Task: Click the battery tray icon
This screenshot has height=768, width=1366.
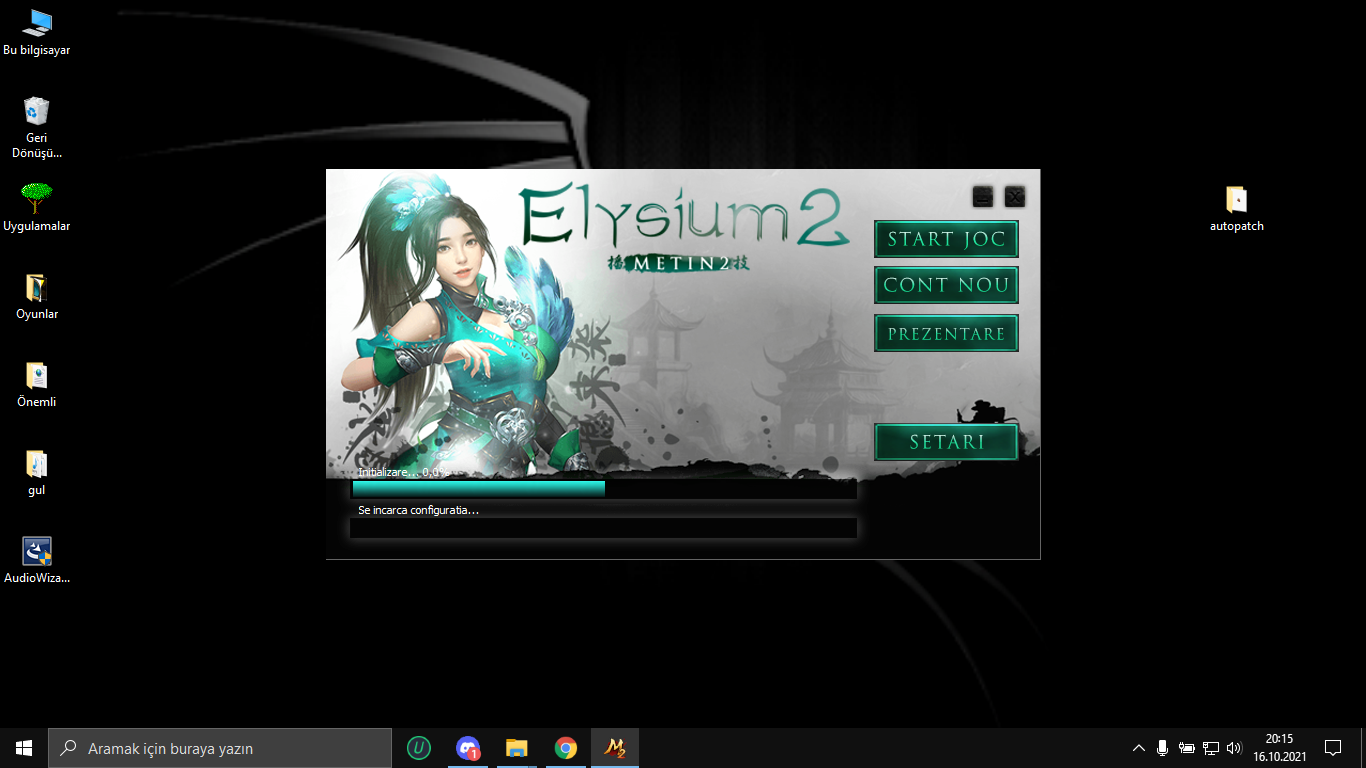Action: point(1186,748)
